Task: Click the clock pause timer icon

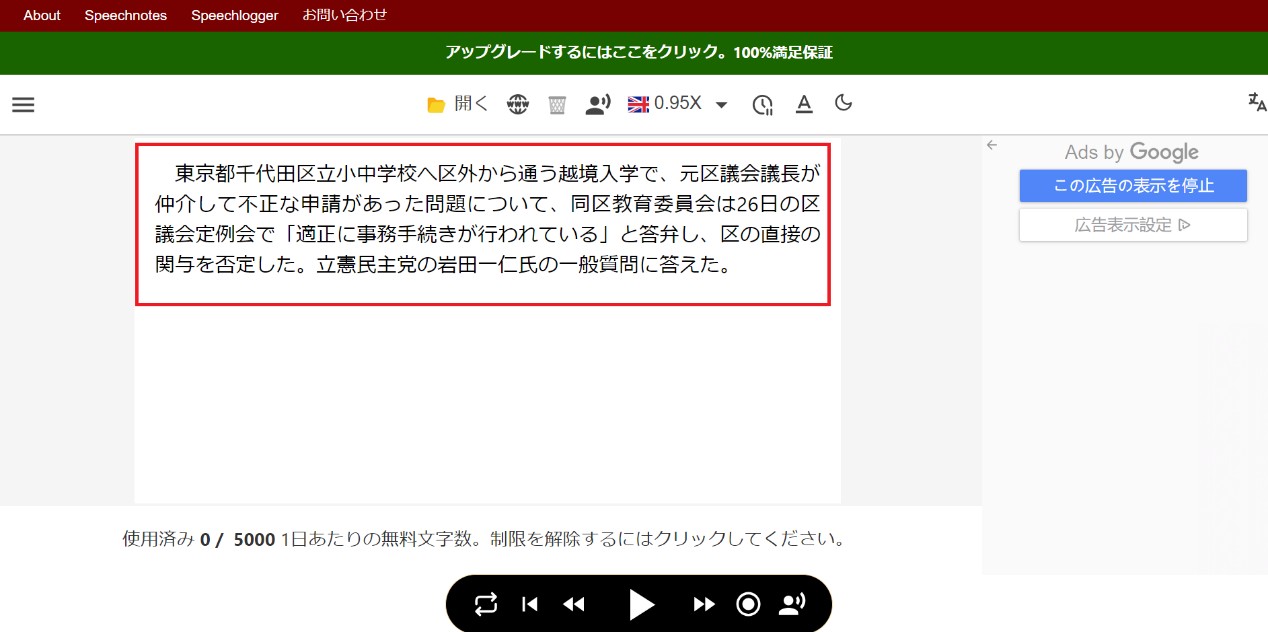Action: 763,104
